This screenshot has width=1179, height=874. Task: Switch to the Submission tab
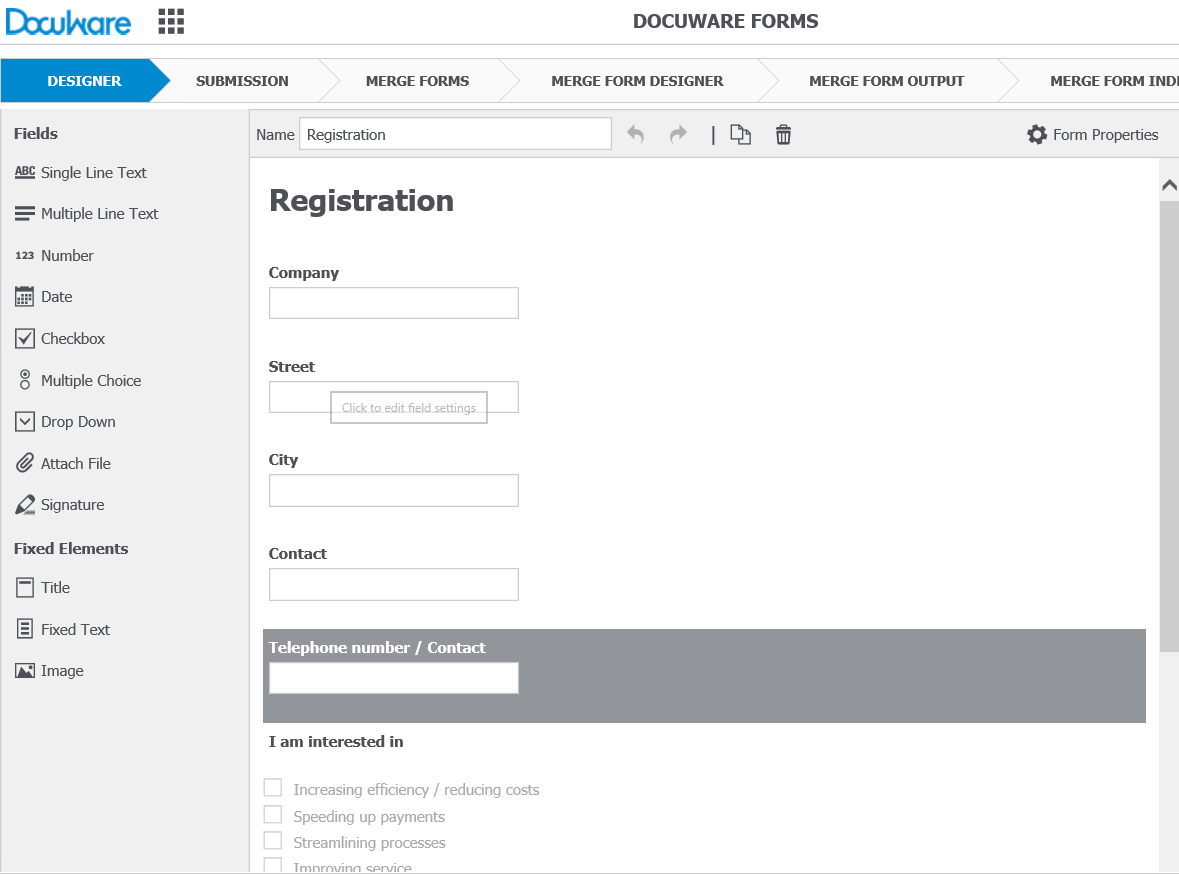[x=242, y=81]
